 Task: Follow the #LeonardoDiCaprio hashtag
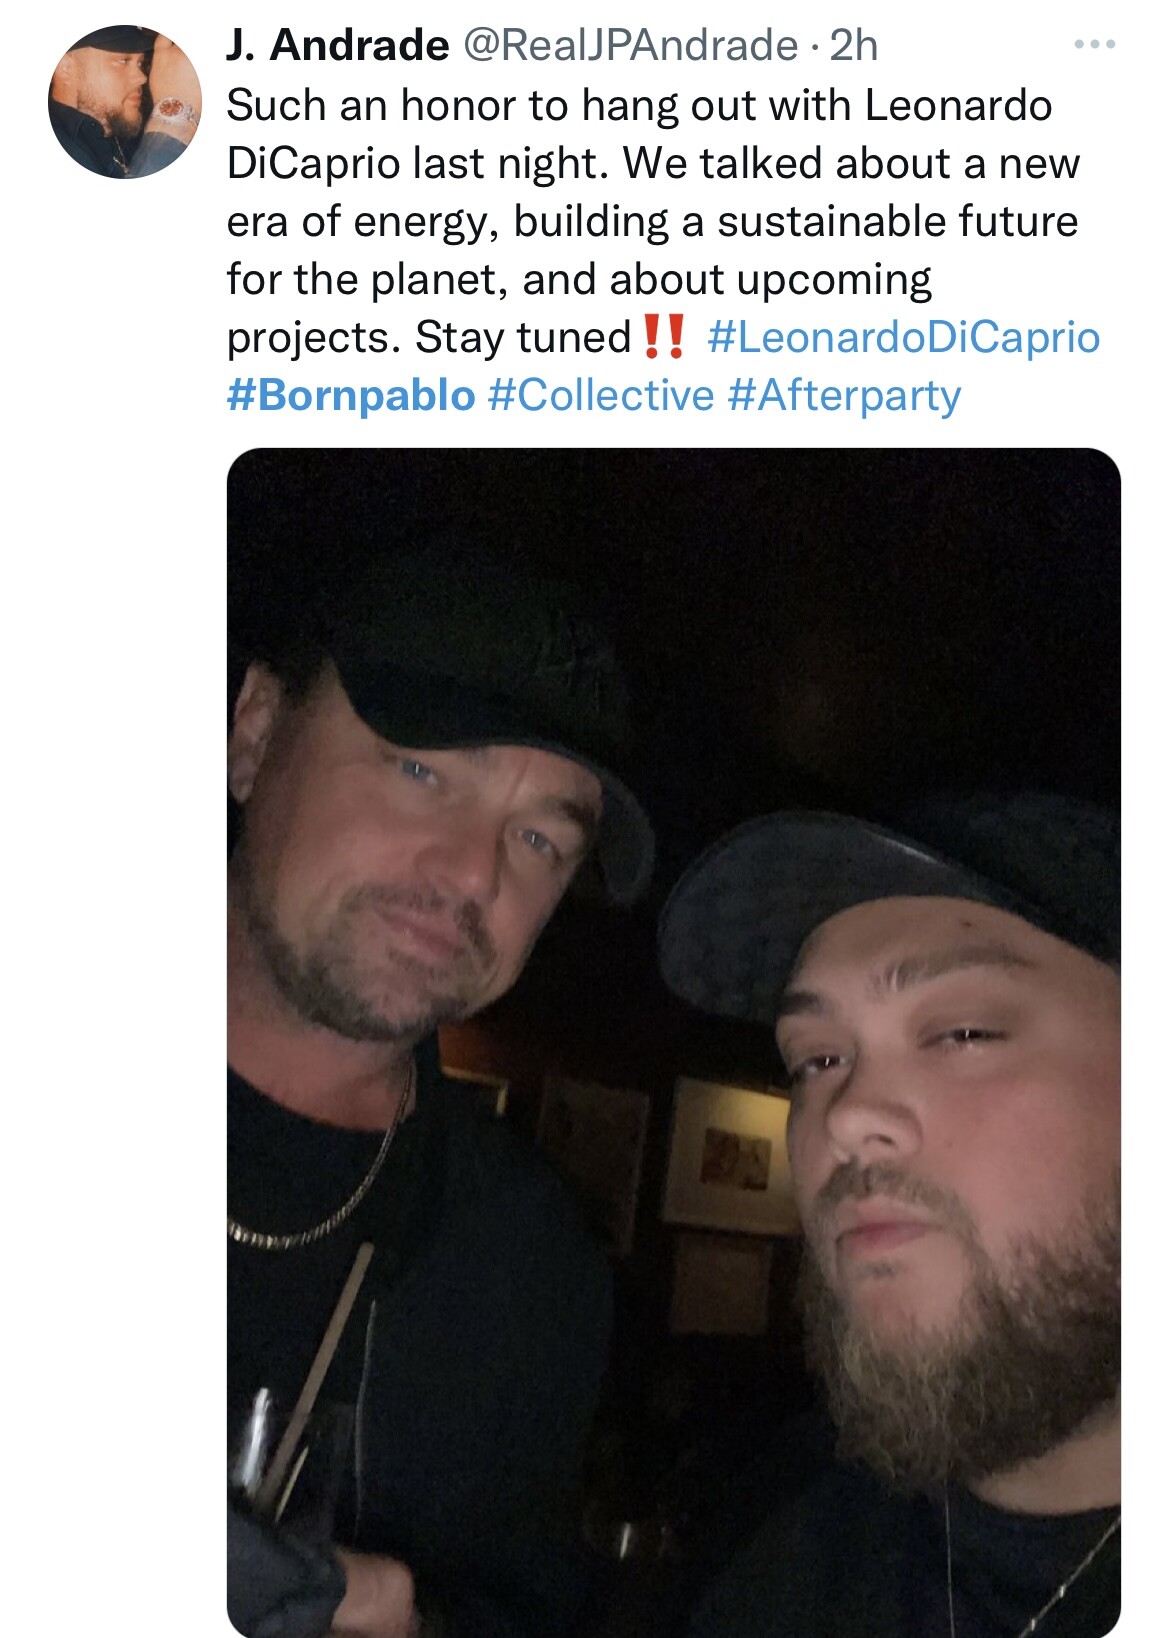point(904,337)
